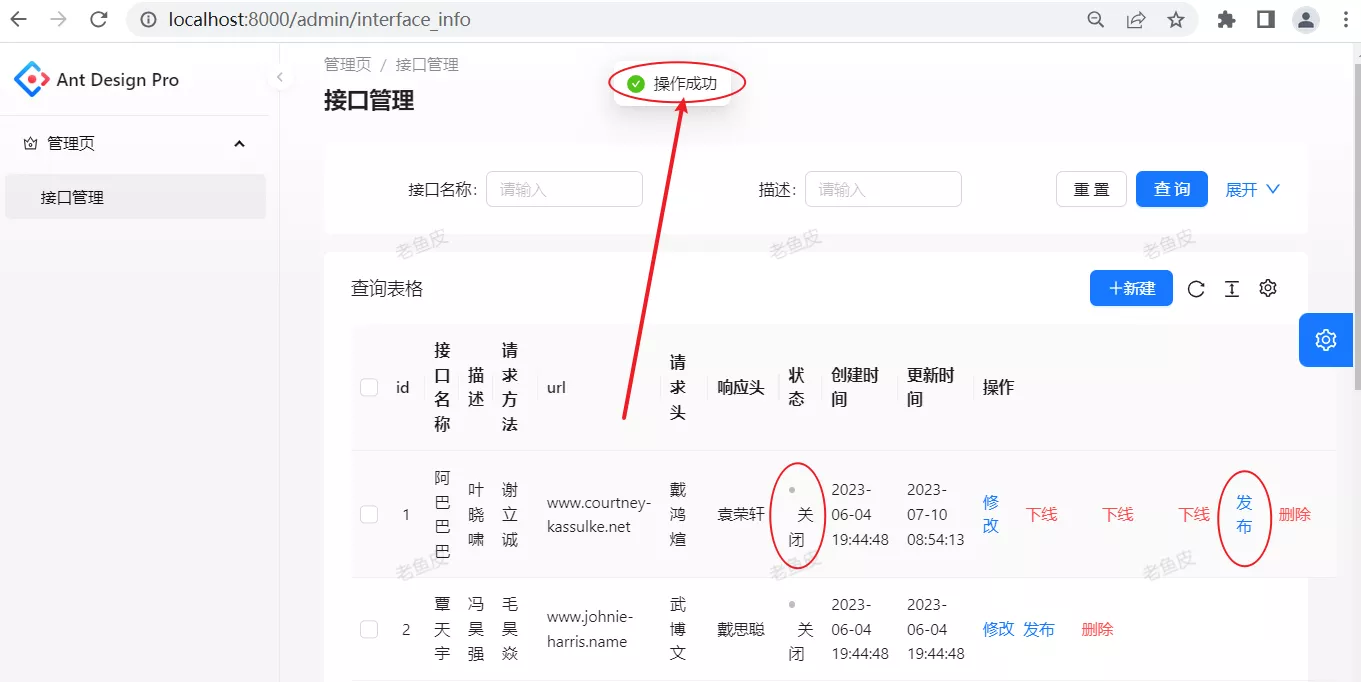Share this page via the share icon

1136,19
